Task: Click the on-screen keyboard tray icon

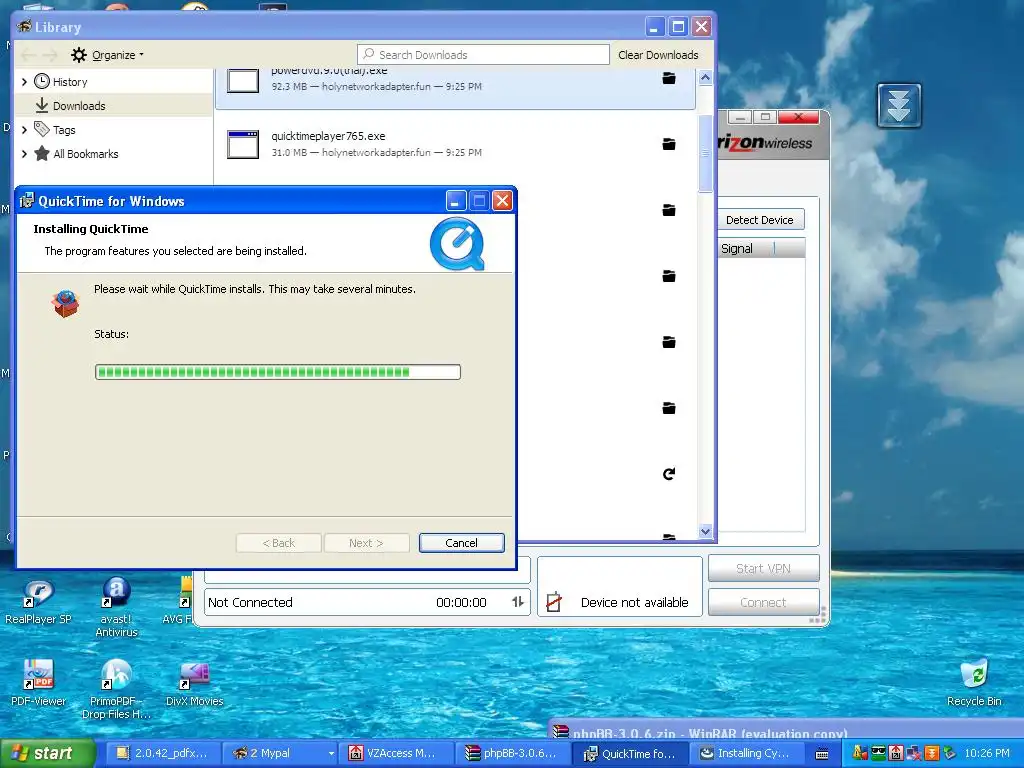Action: coord(822,754)
